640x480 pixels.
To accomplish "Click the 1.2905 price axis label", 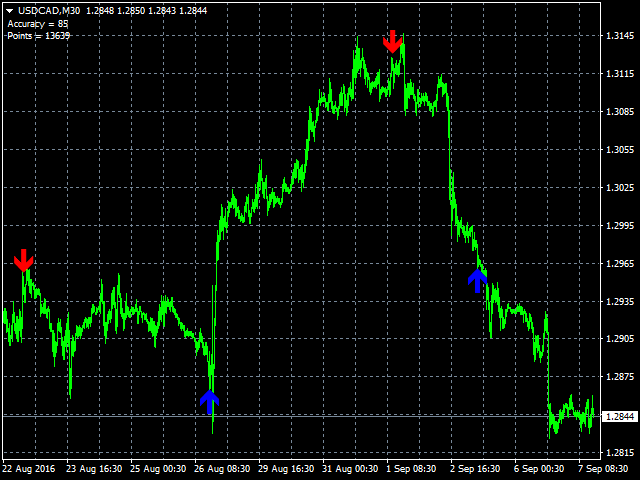I will [x=620, y=339].
